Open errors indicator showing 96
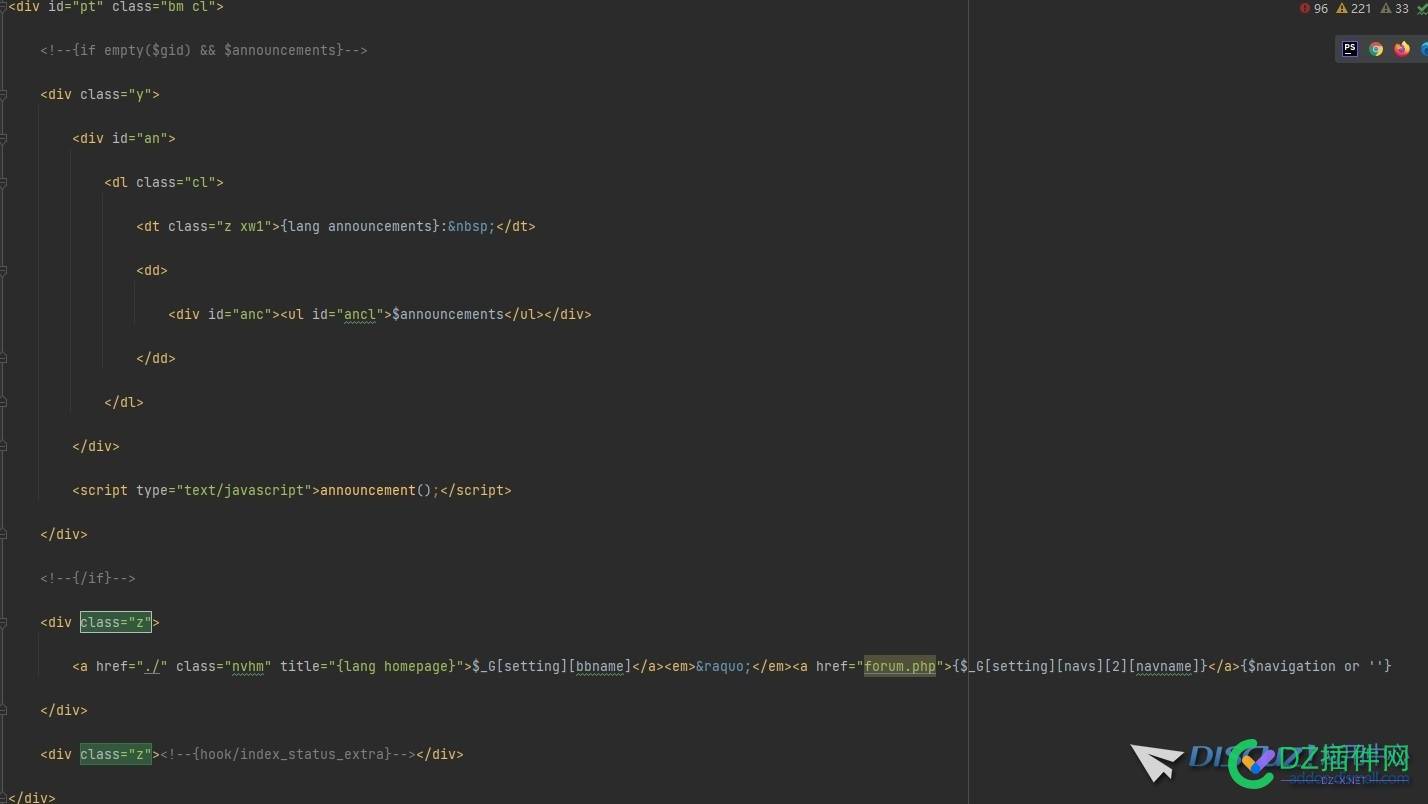This screenshot has width=1428, height=804. point(1314,8)
